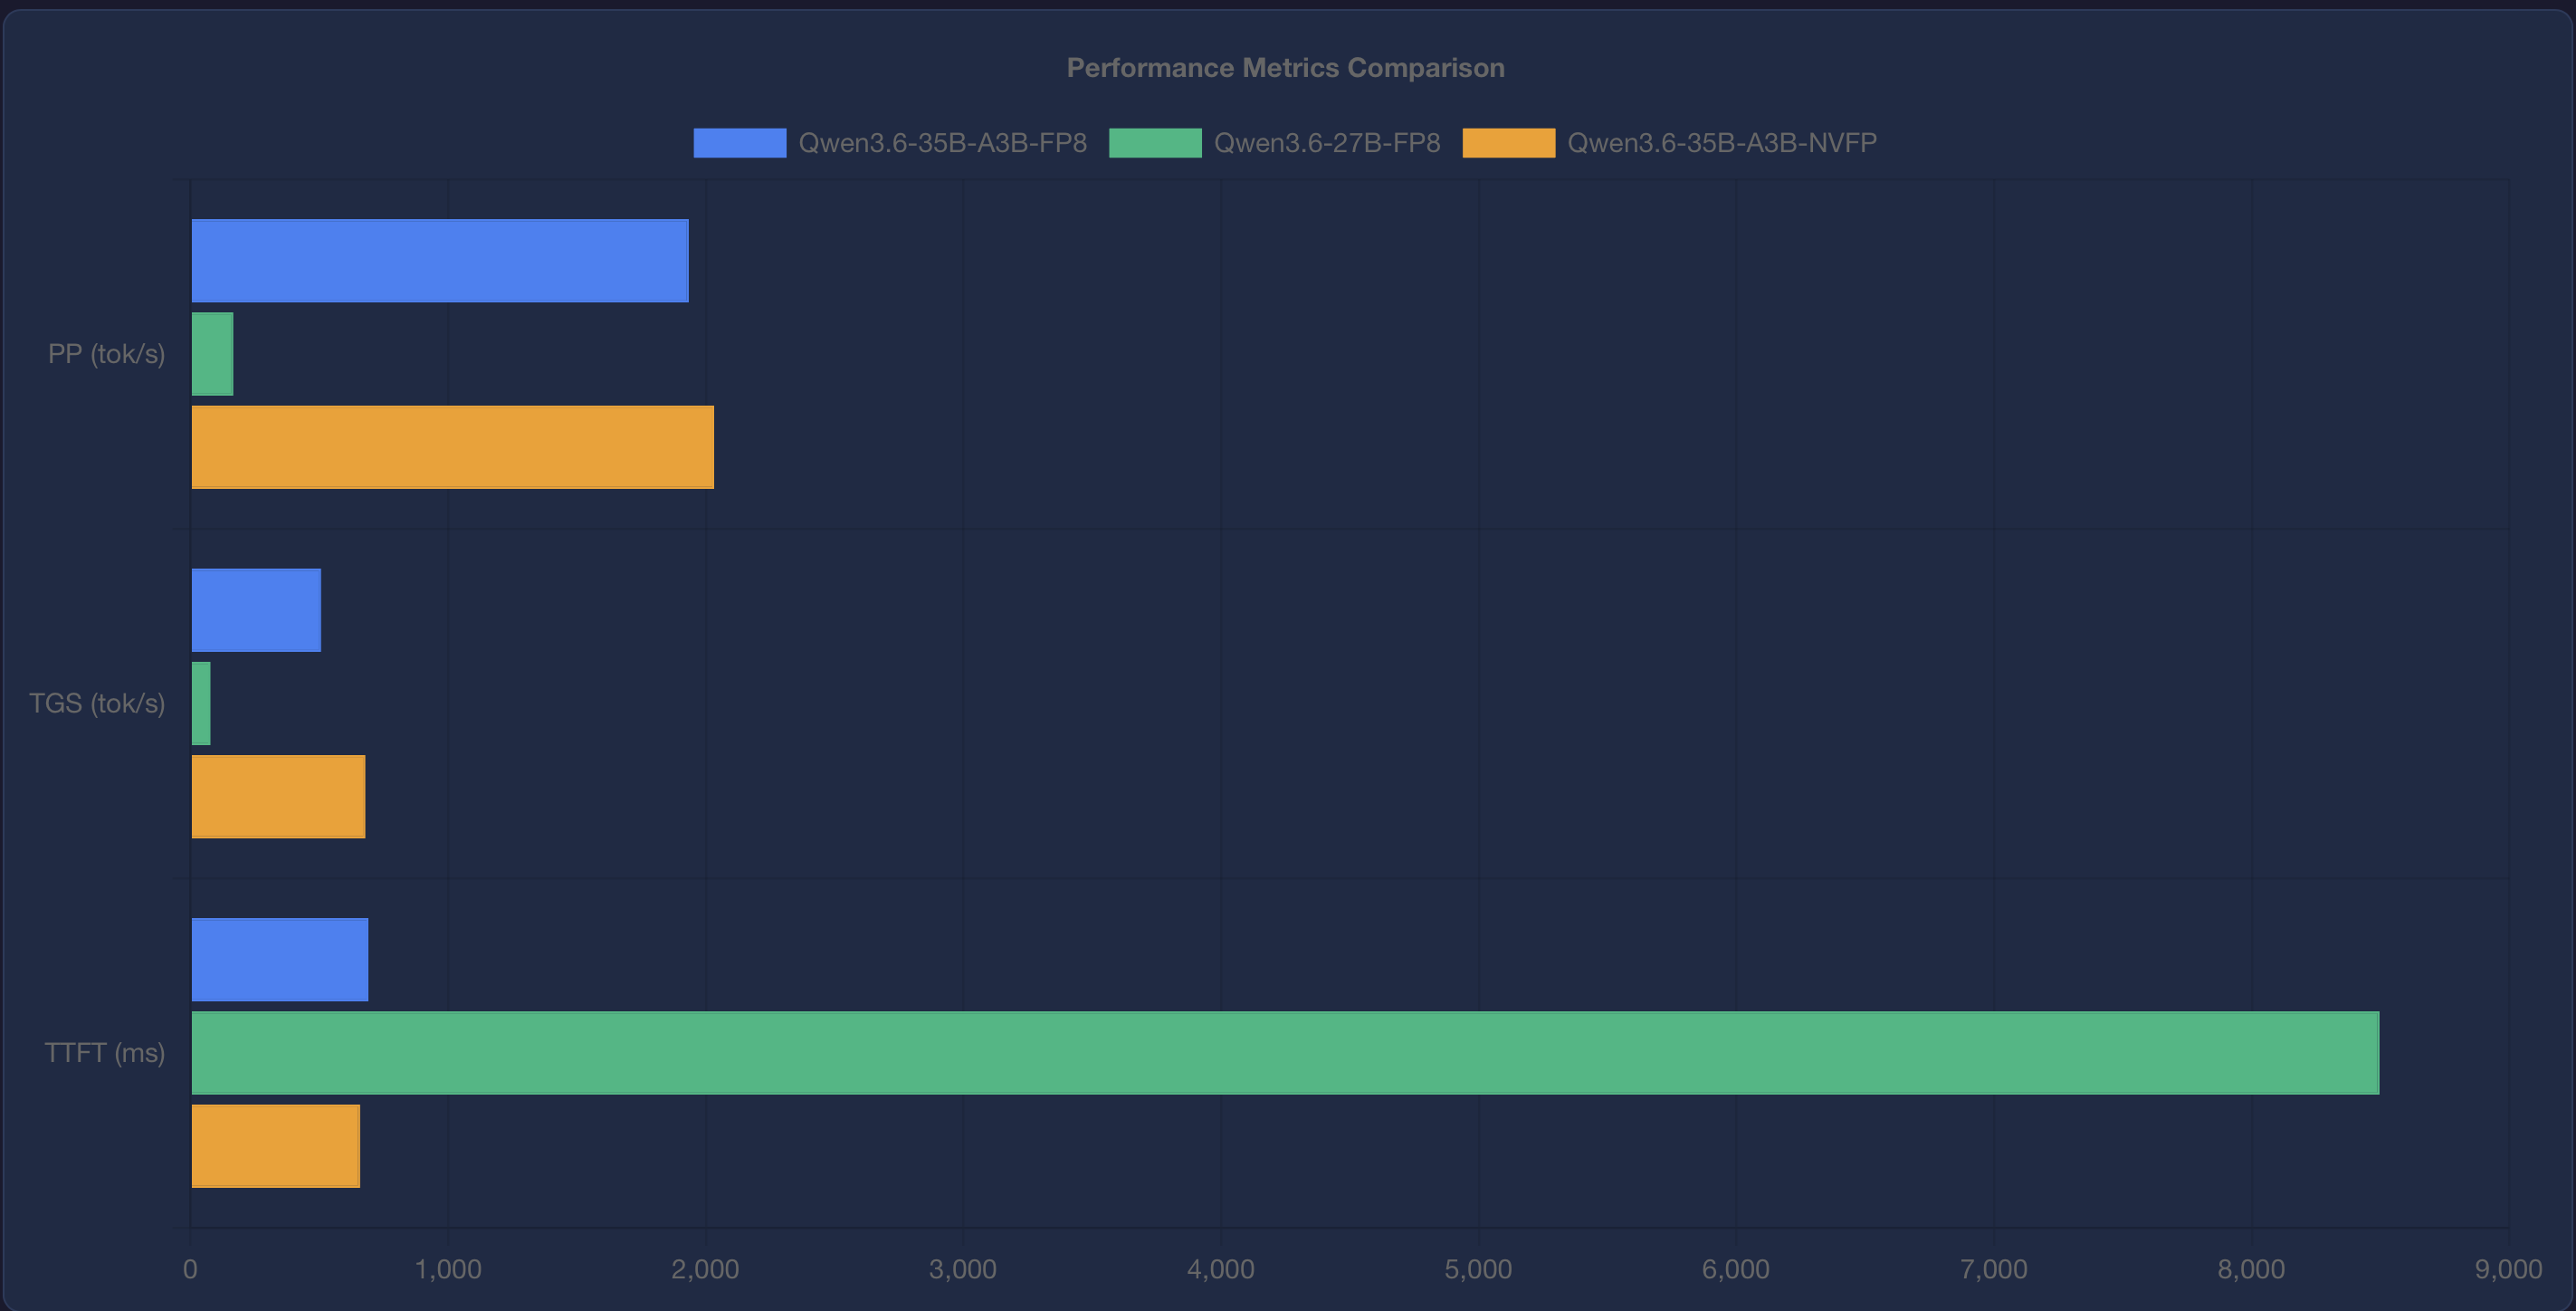2576x1311 pixels.
Task: Click the Qwen3.6-27B-FP8 legend label
Action: tap(1327, 143)
